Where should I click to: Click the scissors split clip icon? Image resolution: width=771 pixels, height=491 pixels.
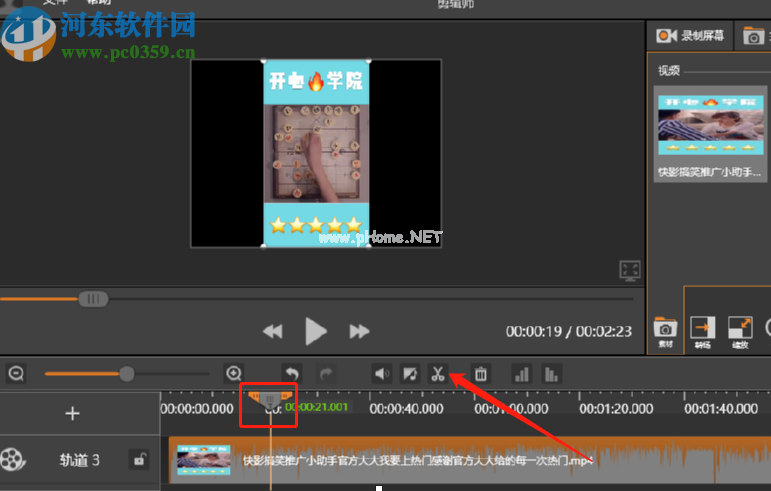point(438,374)
